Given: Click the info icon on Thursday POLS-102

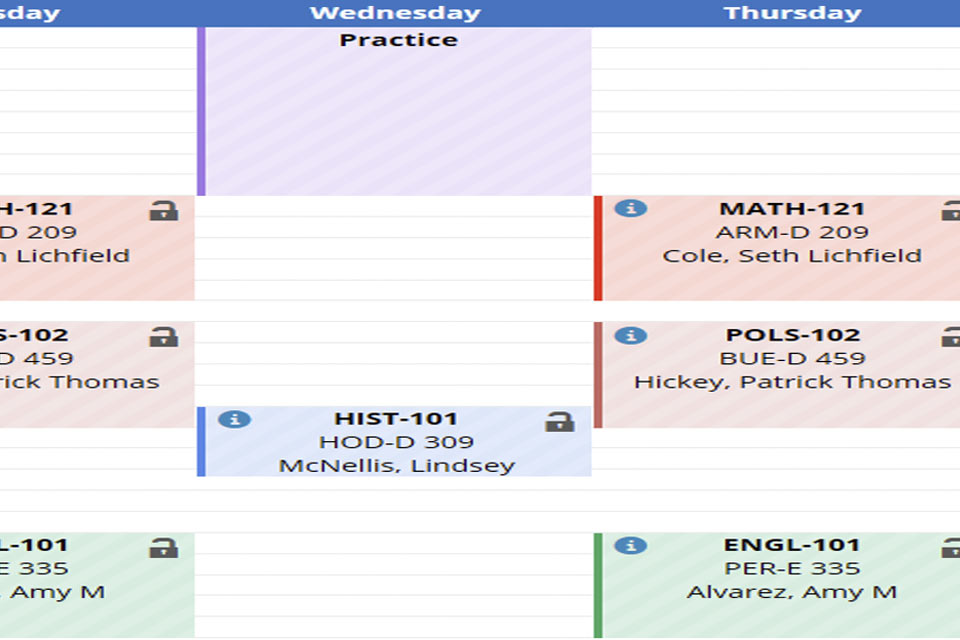Looking at the screenshot, I should [x=631, y=336].
